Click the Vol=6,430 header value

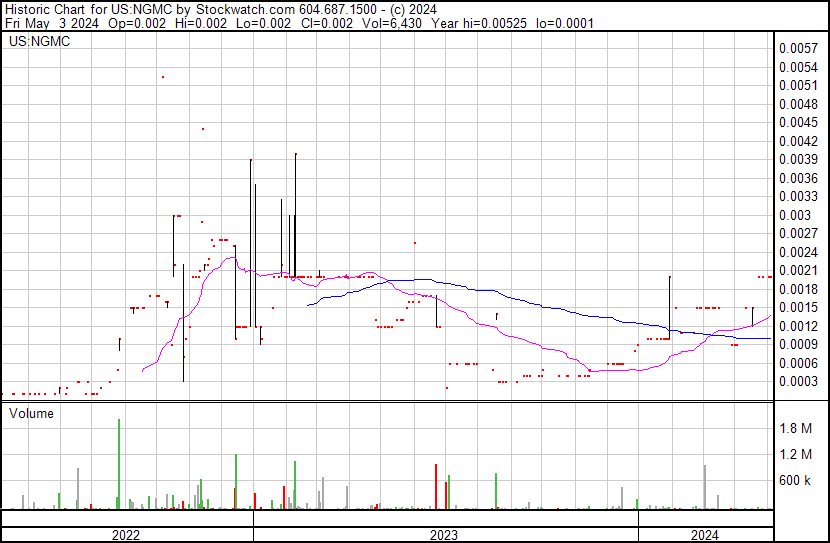click(x=392, y=23)
